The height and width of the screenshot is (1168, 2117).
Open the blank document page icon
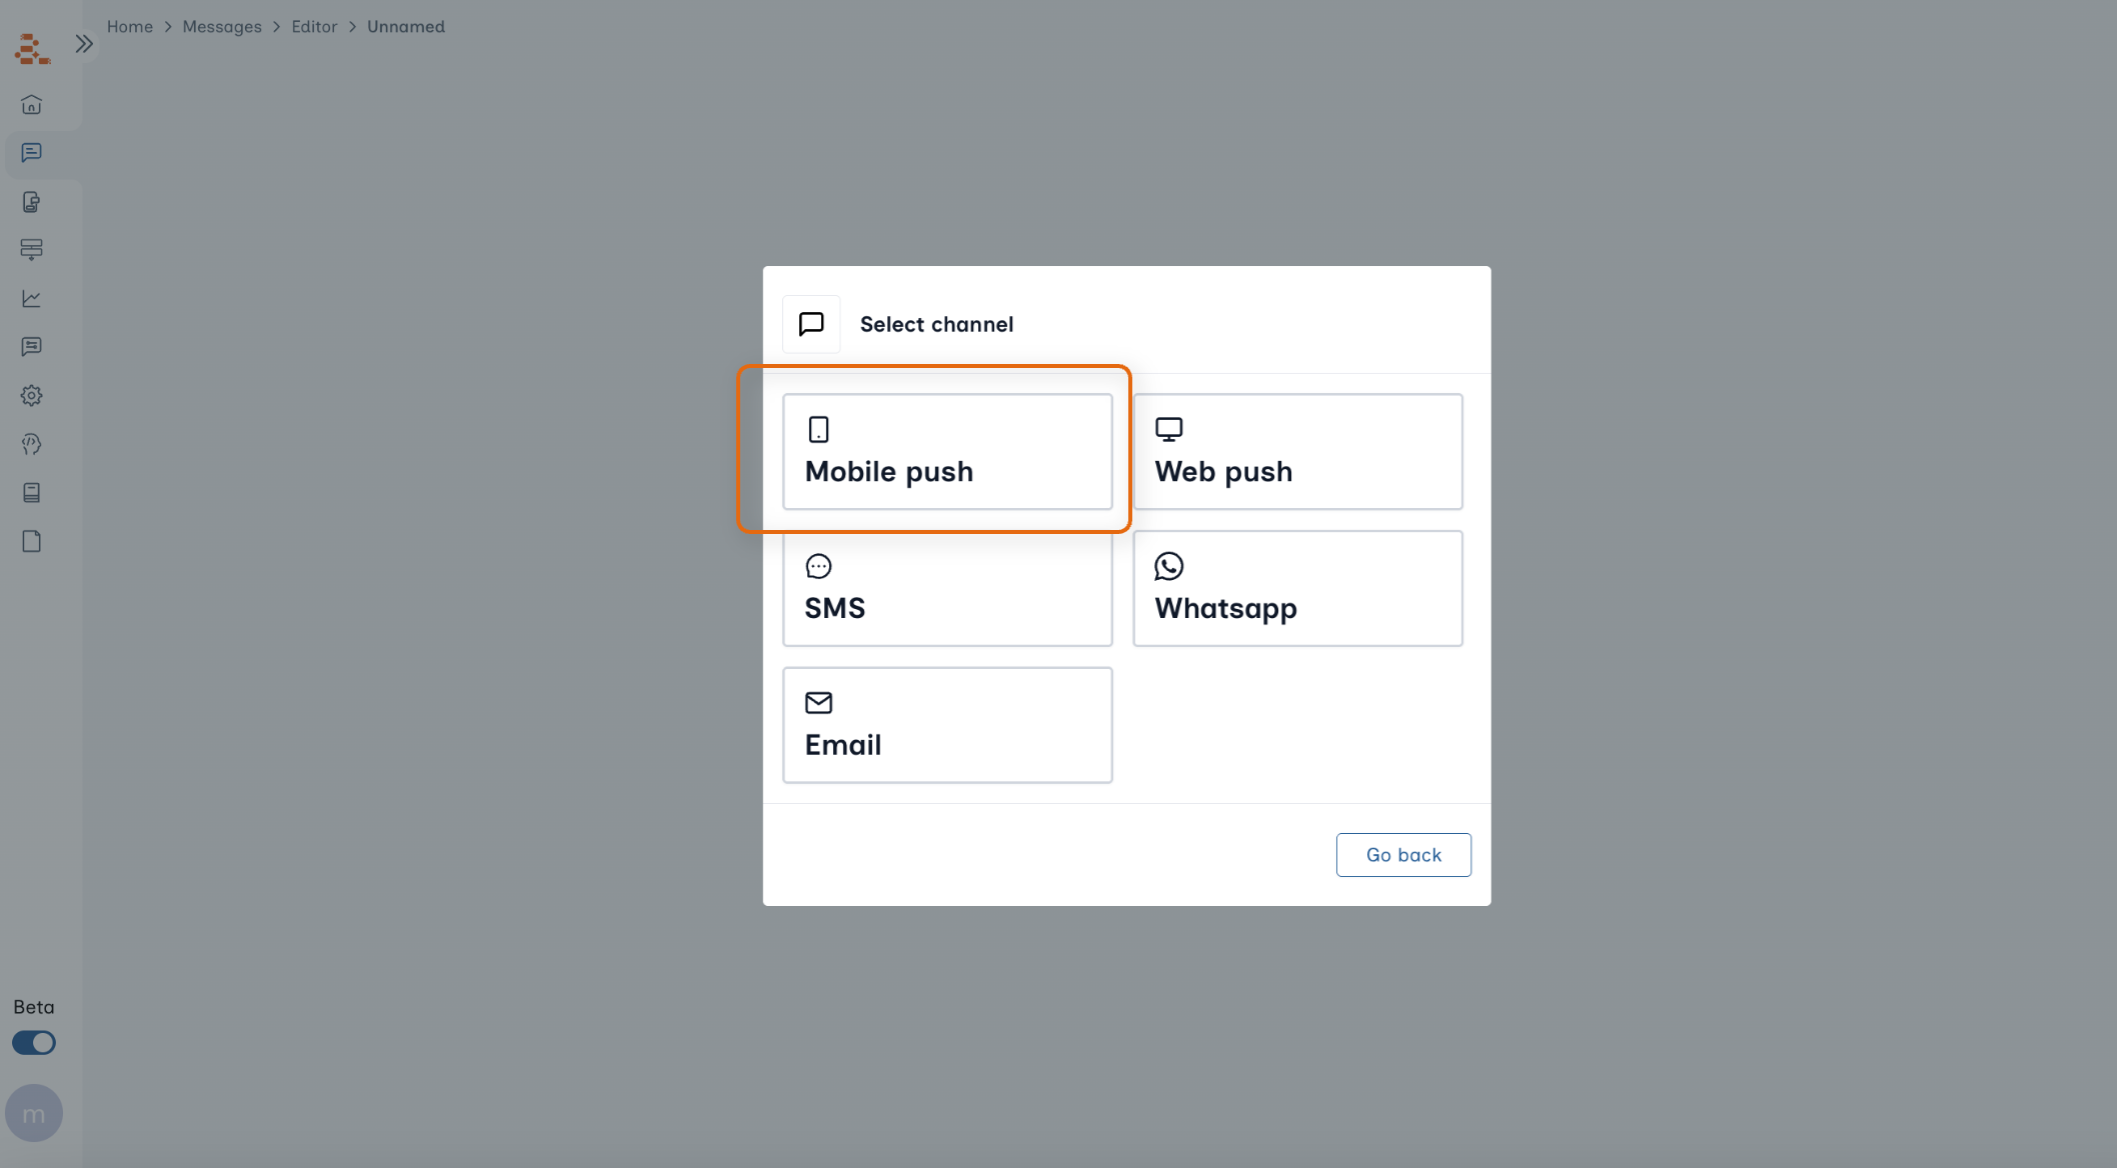31,540
